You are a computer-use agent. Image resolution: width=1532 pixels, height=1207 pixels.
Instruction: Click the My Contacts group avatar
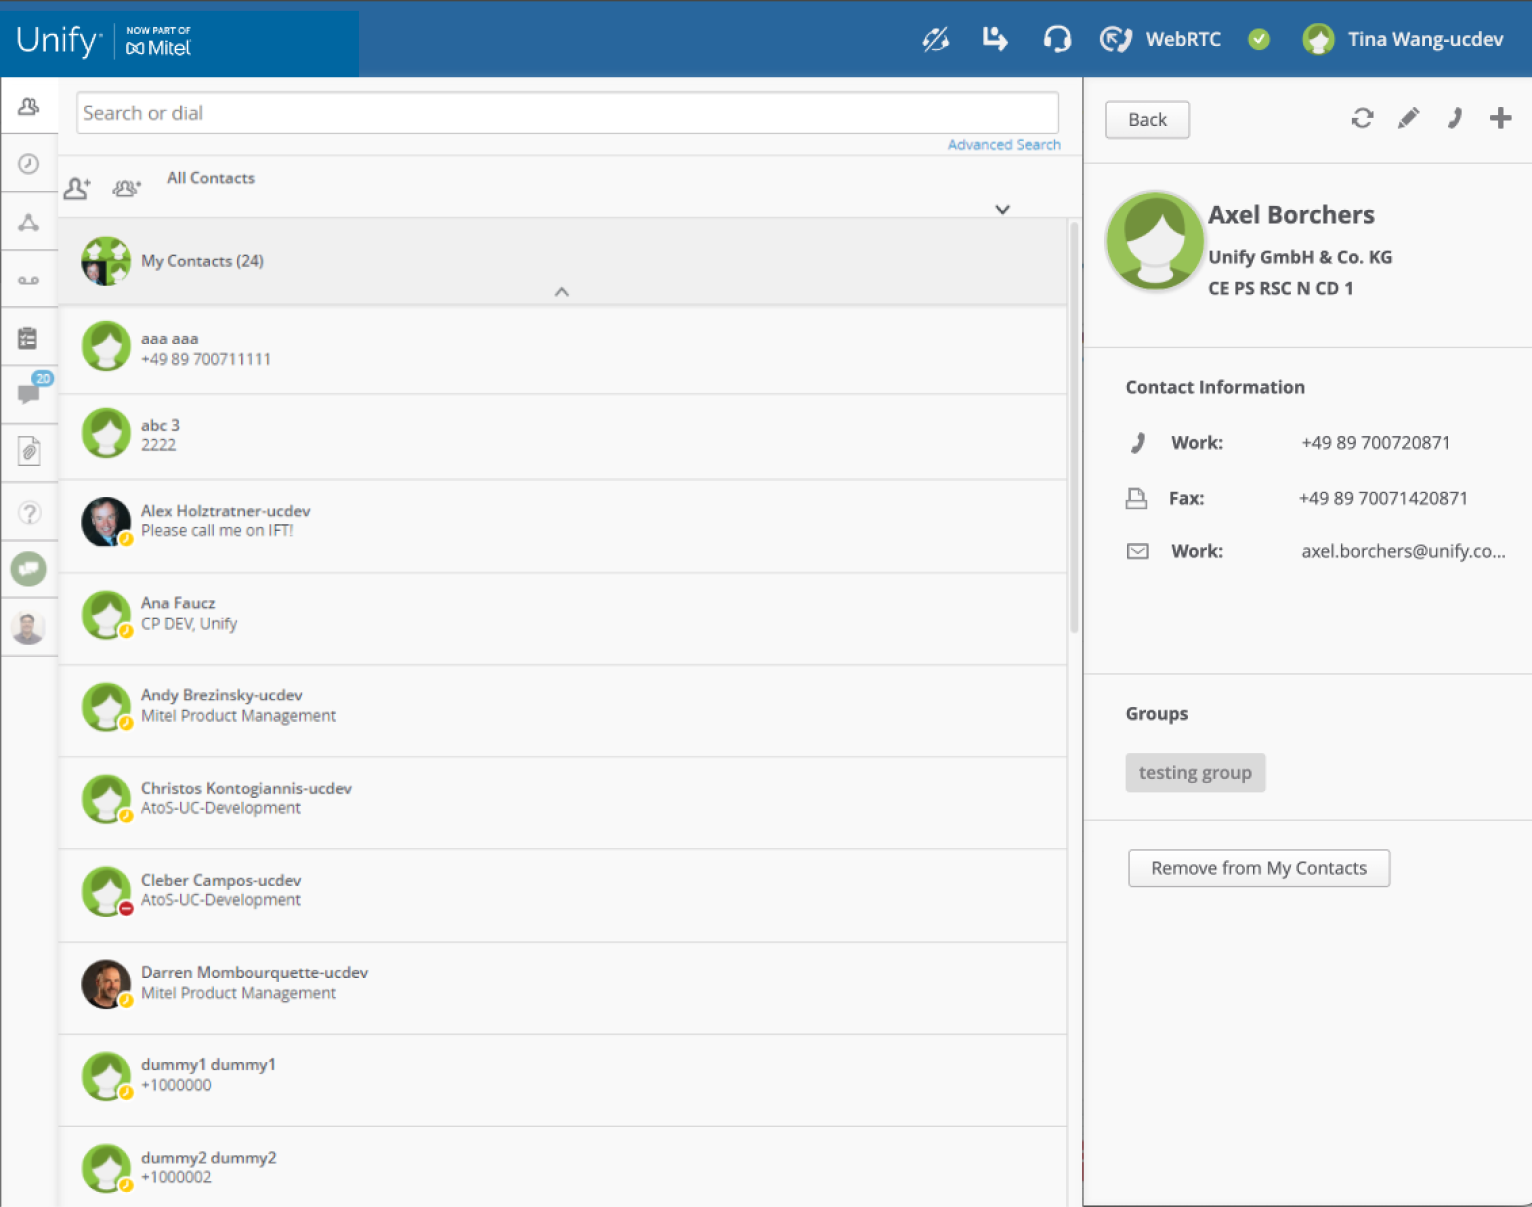tap(106, 261)
